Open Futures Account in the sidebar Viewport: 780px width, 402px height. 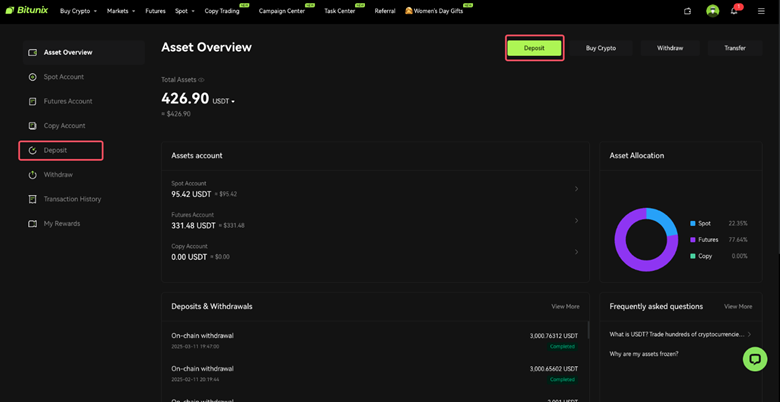click(68, 101)
